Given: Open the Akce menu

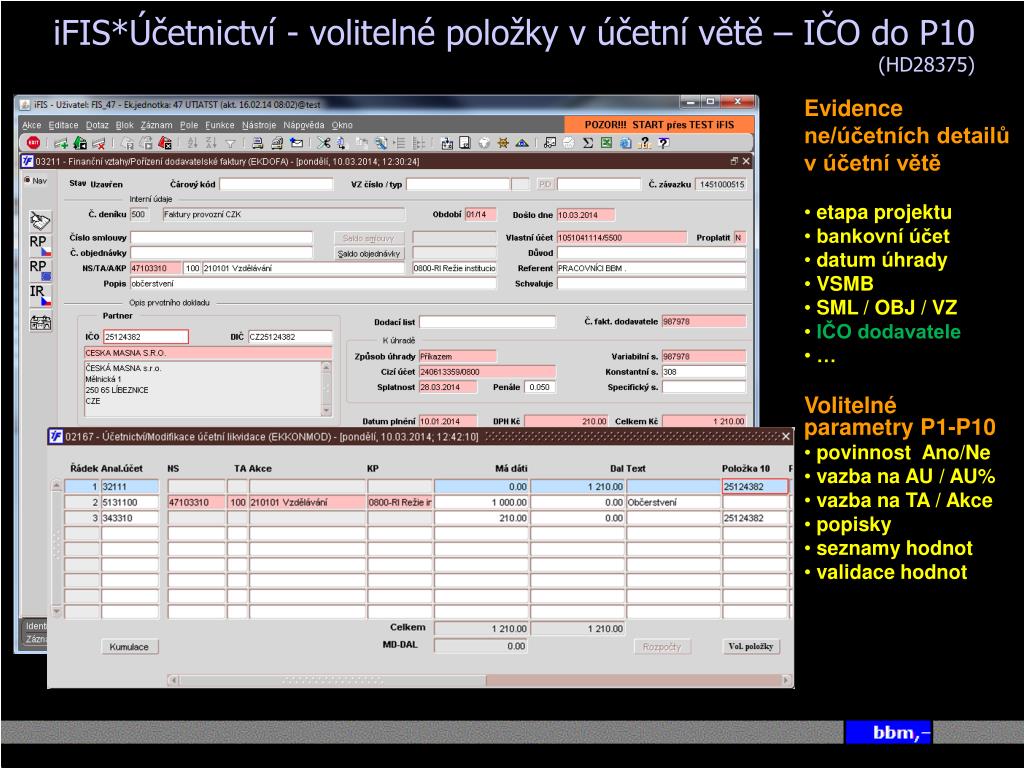Looking at the screenshot, I should pyautogui.click(x=31, y=125).
